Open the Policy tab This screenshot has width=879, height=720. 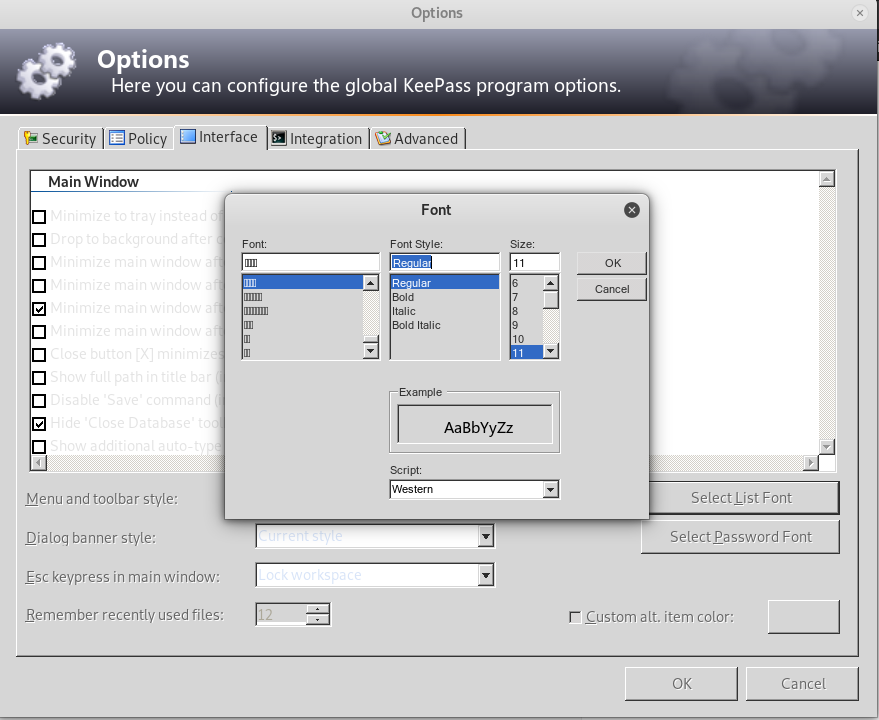138,139
